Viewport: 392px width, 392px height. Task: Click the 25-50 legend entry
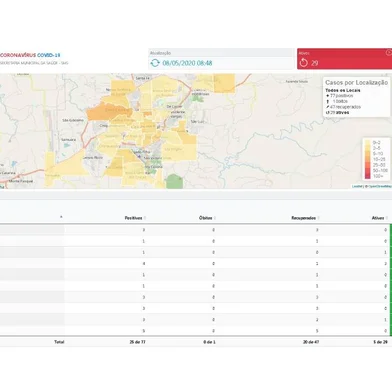click(379, 165)
